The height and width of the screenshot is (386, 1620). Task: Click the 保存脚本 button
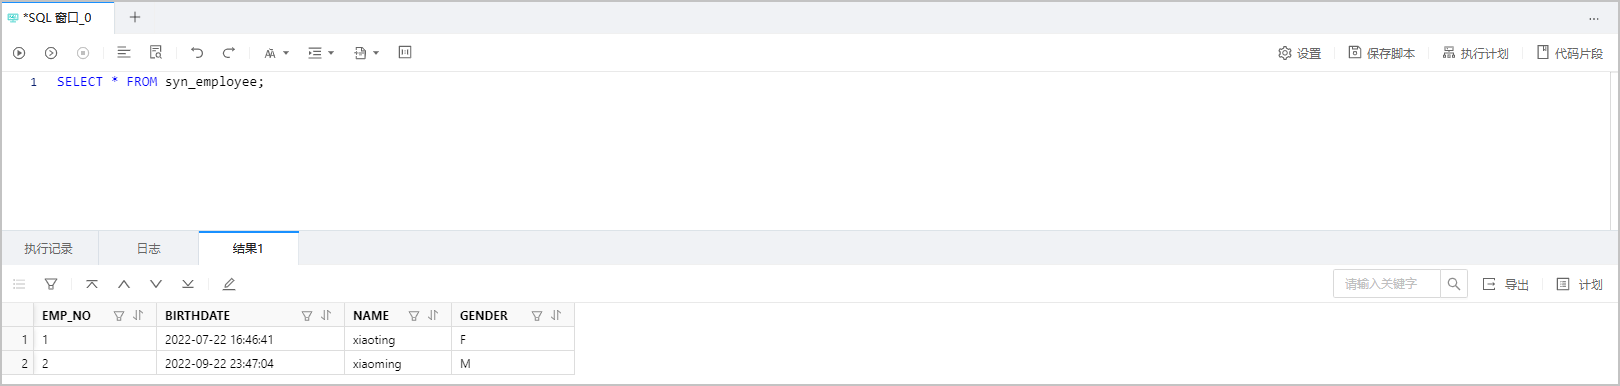pos(1381,53)
